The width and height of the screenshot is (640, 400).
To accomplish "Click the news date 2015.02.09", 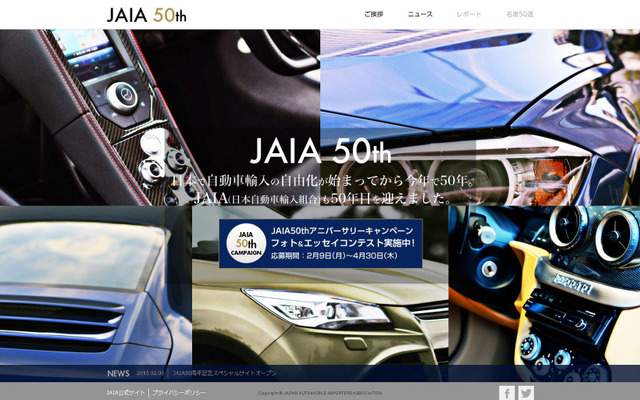I will coord(150,373).
